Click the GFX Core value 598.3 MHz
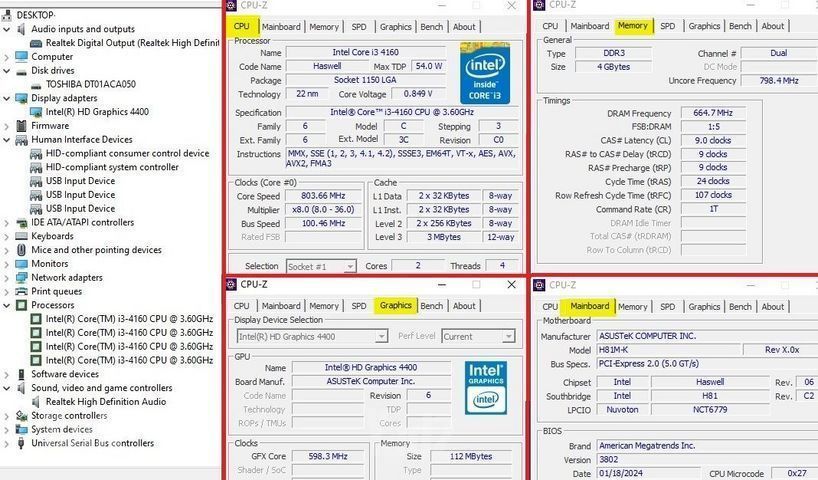818x480 pixels. click(328, 456)
